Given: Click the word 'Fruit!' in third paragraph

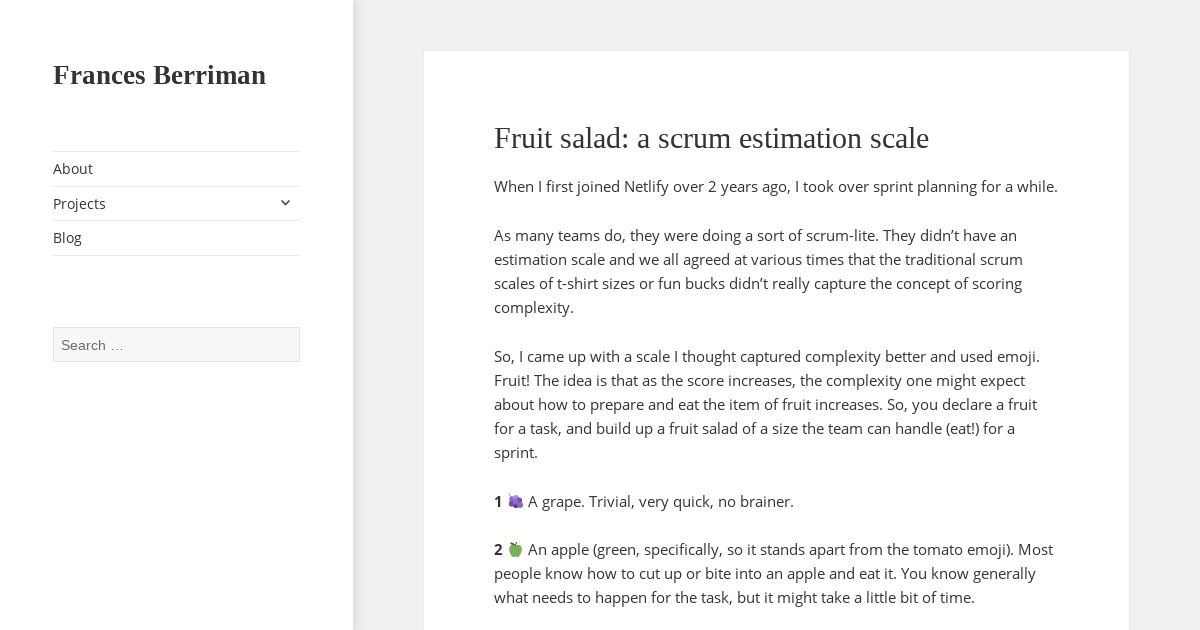Looking at the screenshot, I should tap(512, 381).
